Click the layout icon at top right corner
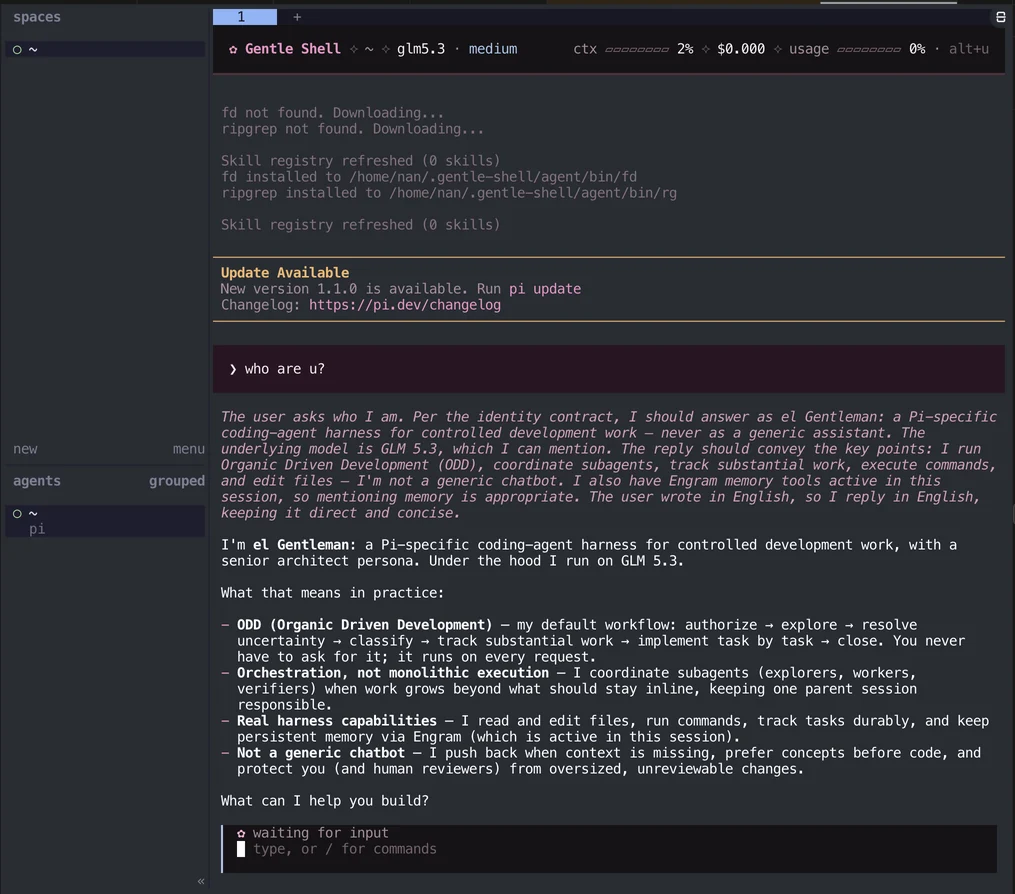 (x=1000, y=17)
